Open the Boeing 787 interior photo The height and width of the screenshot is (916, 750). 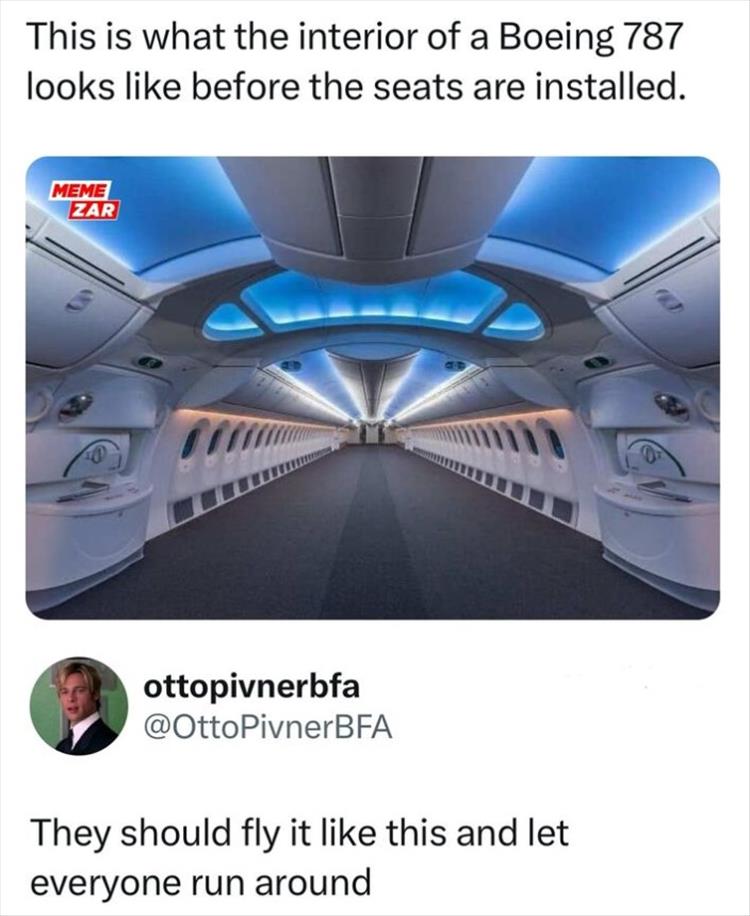(373, 387)
